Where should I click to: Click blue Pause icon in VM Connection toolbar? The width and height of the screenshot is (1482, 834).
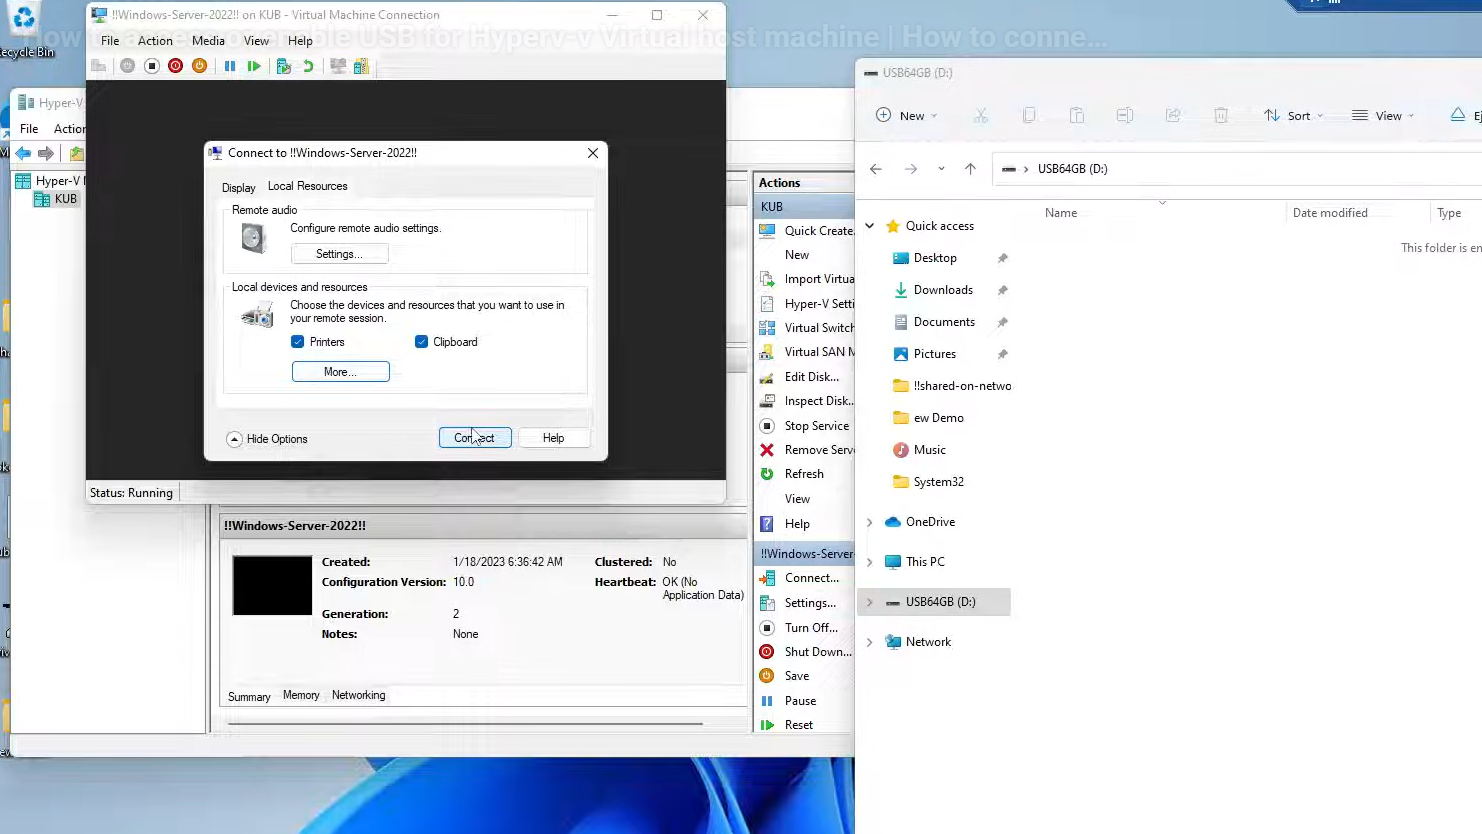coord(230,66)
